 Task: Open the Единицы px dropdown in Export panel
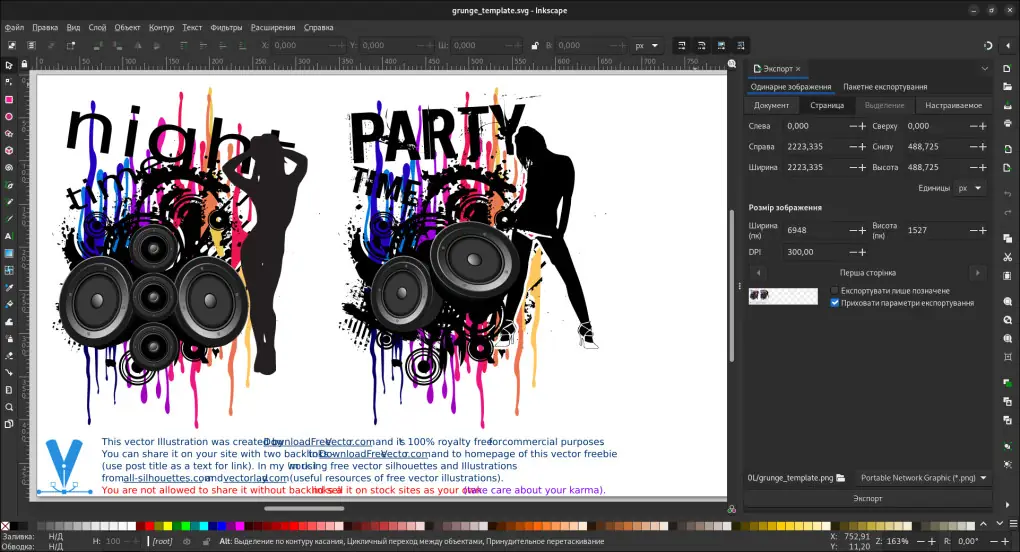[969, 188]
